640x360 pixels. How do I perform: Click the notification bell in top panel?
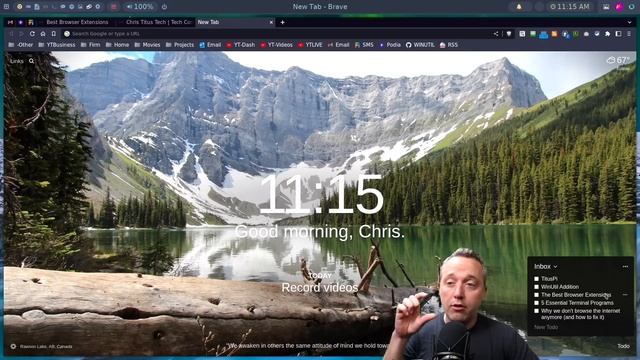point(519,7)
